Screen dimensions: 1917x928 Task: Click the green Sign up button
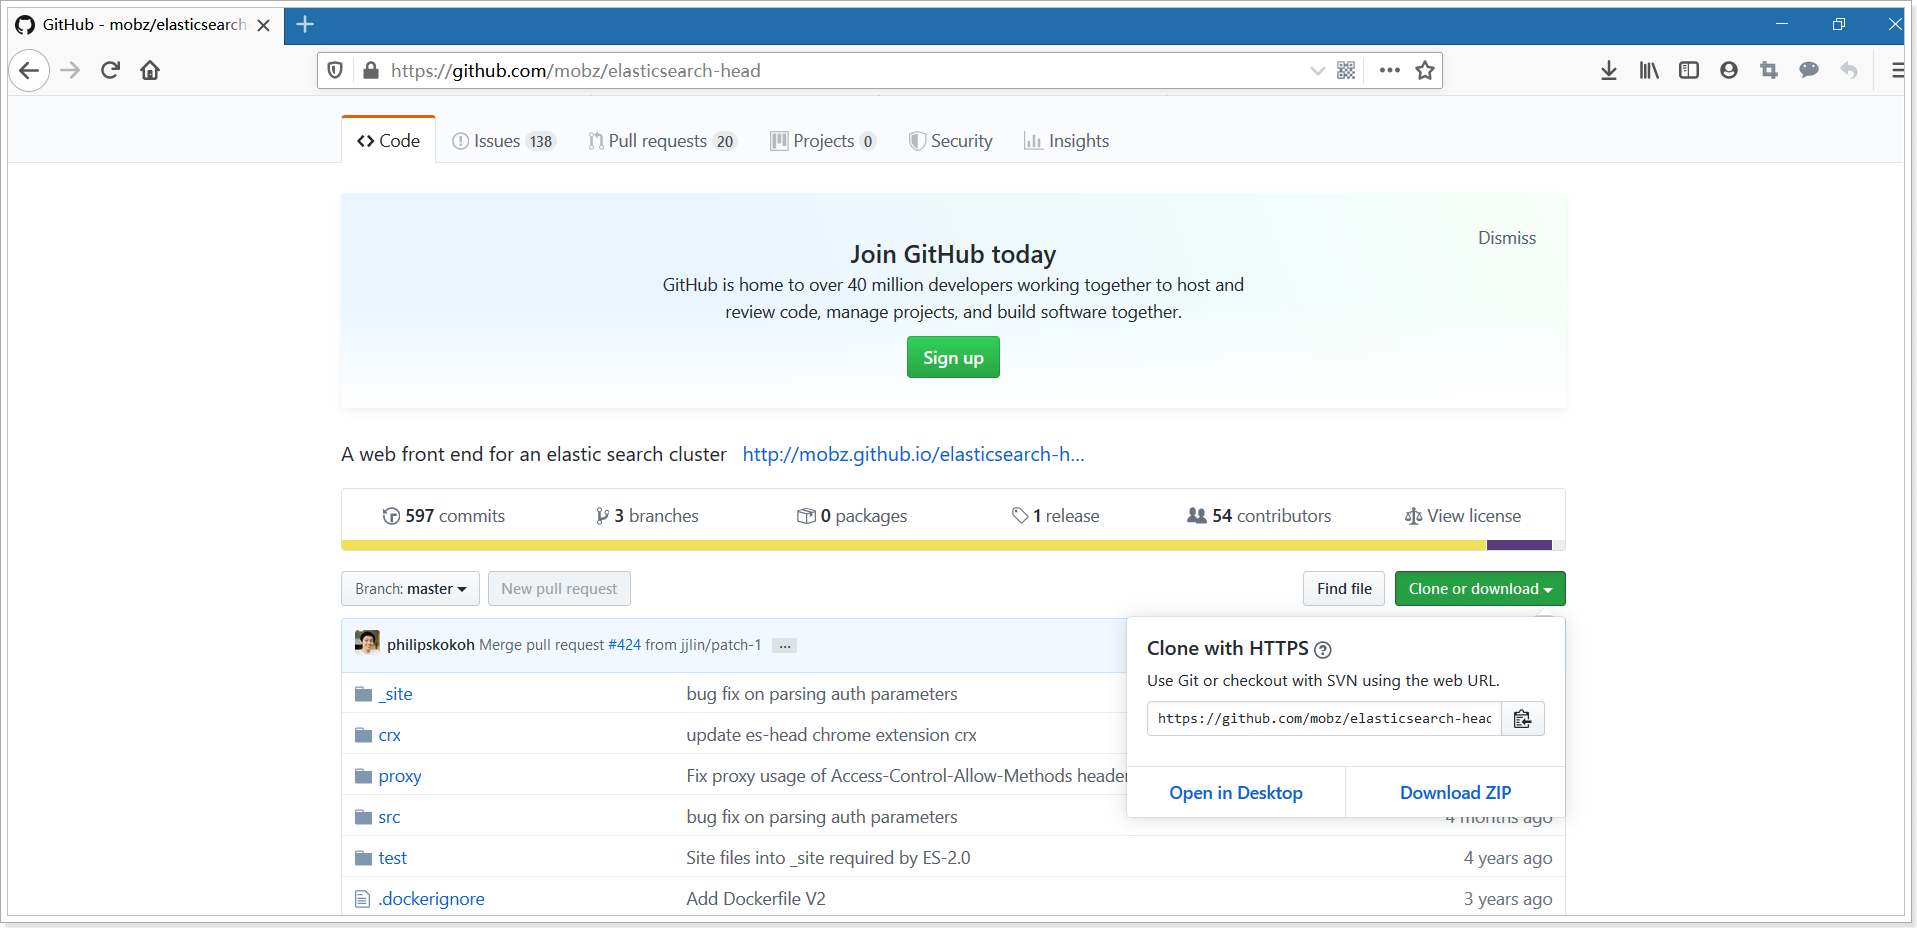point(953,358)
